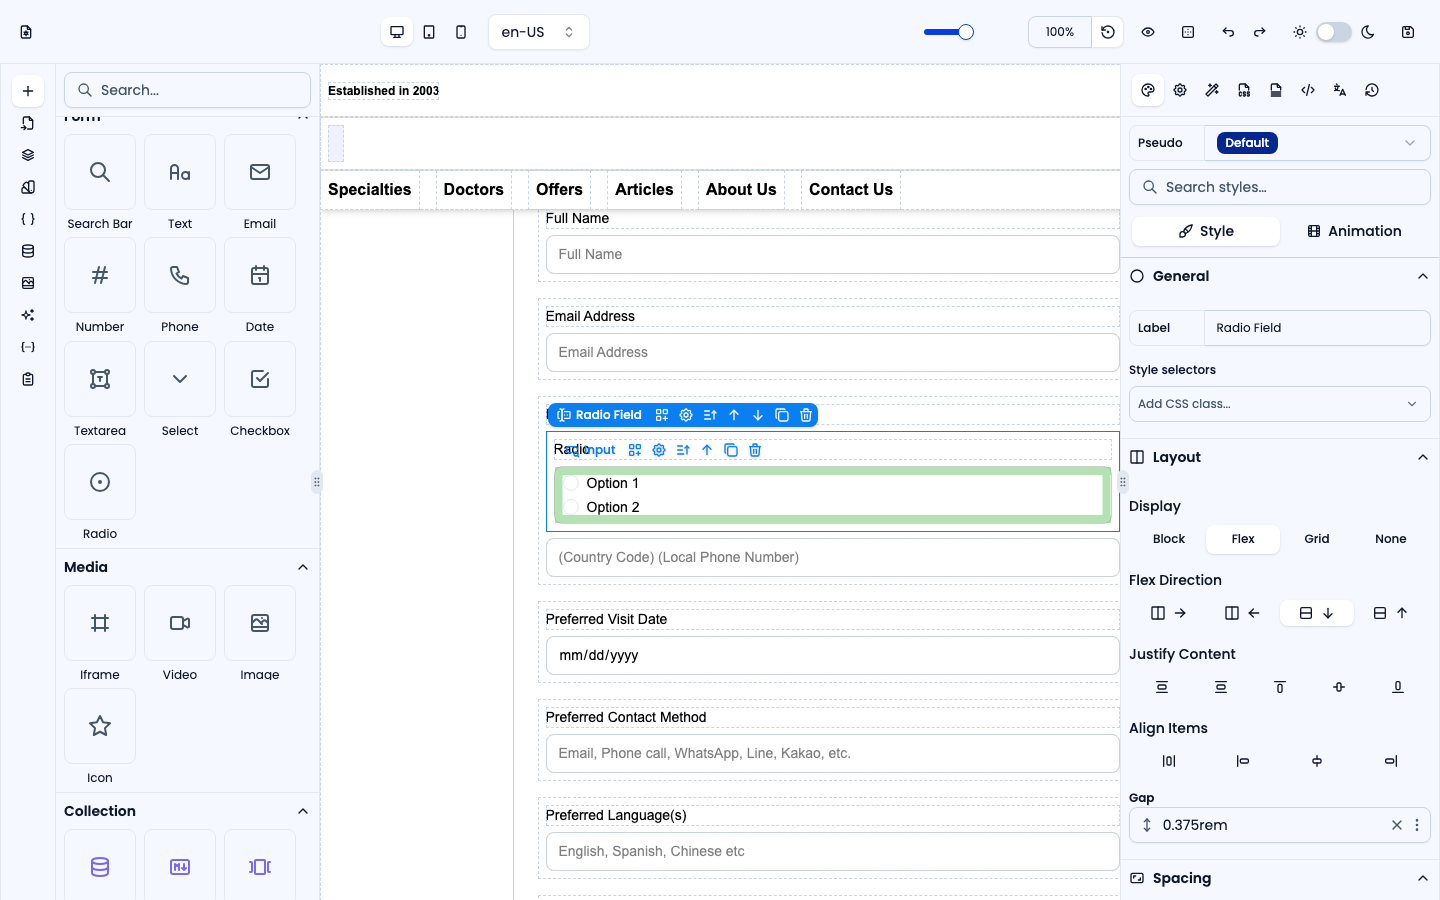Click the Contact Us navigation item
1440x900 pixels.
(x=851, y=190)
